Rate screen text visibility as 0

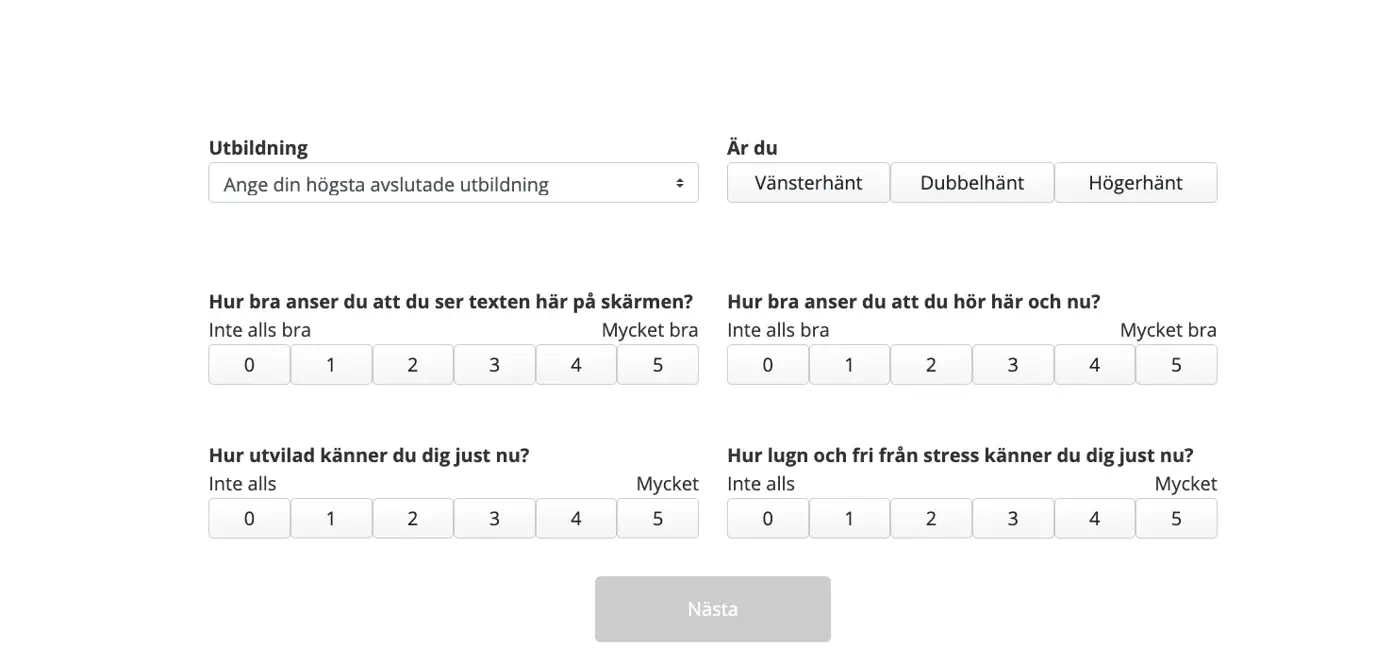point(249,365)
